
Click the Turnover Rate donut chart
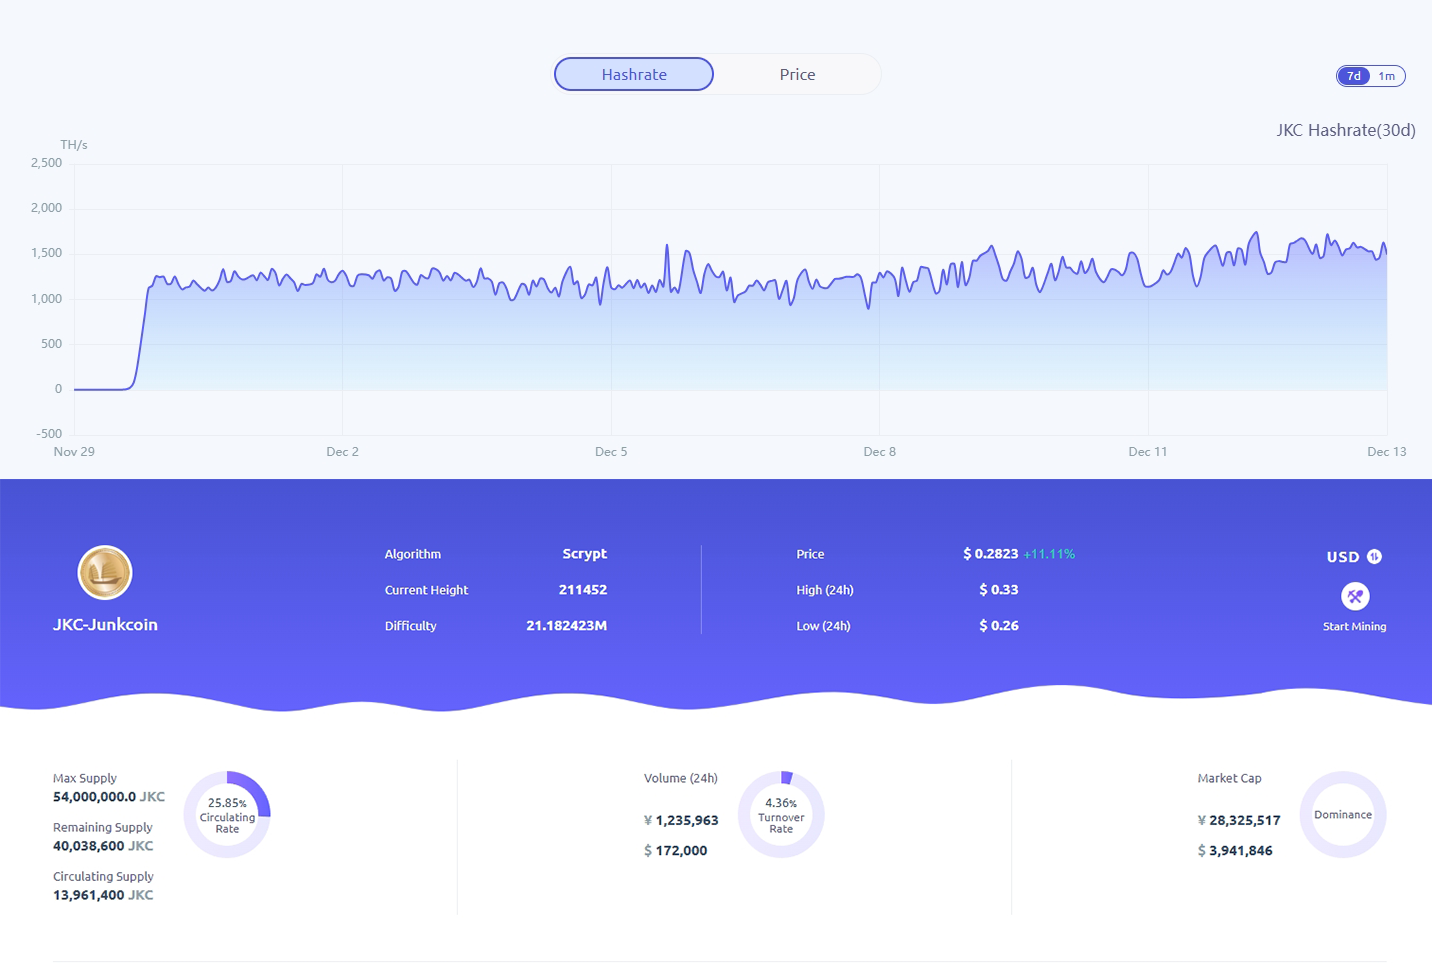pos(781,815)
